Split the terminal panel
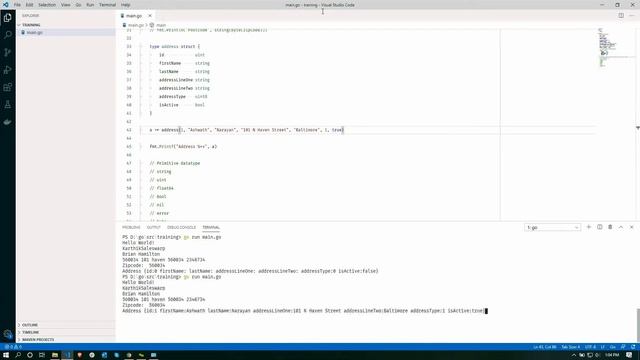This screenshot has height=360, width=640. tap(600, 227)
